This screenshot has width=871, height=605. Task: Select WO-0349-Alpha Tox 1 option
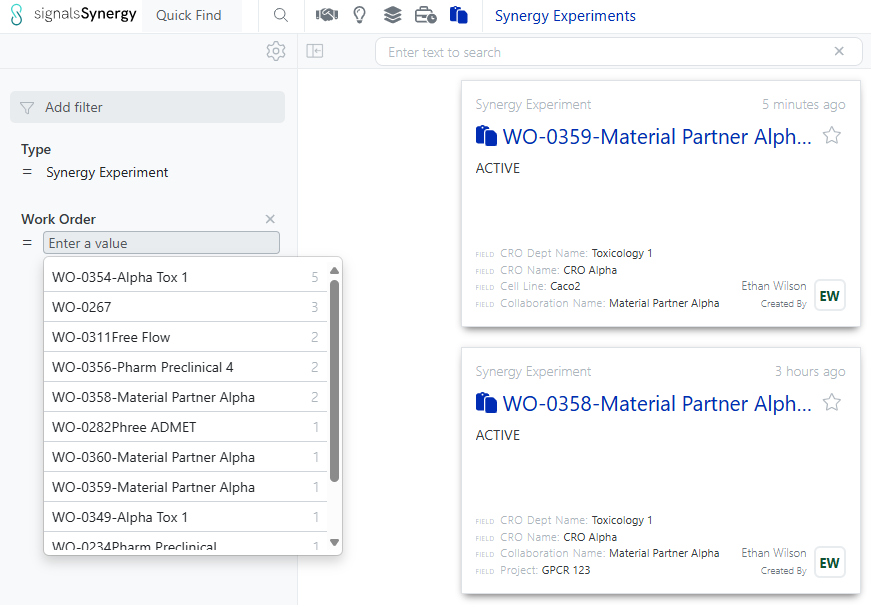(185, 517)
